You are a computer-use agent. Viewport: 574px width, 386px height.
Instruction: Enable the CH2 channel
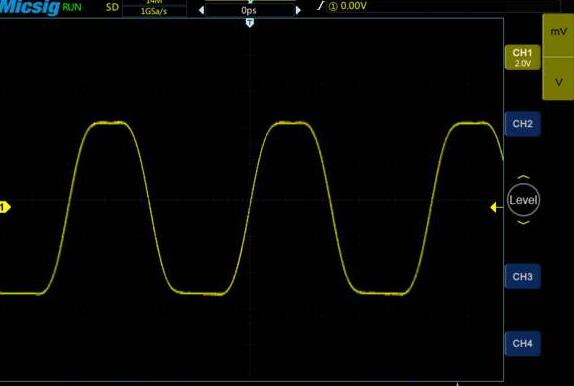coord(522,124)
